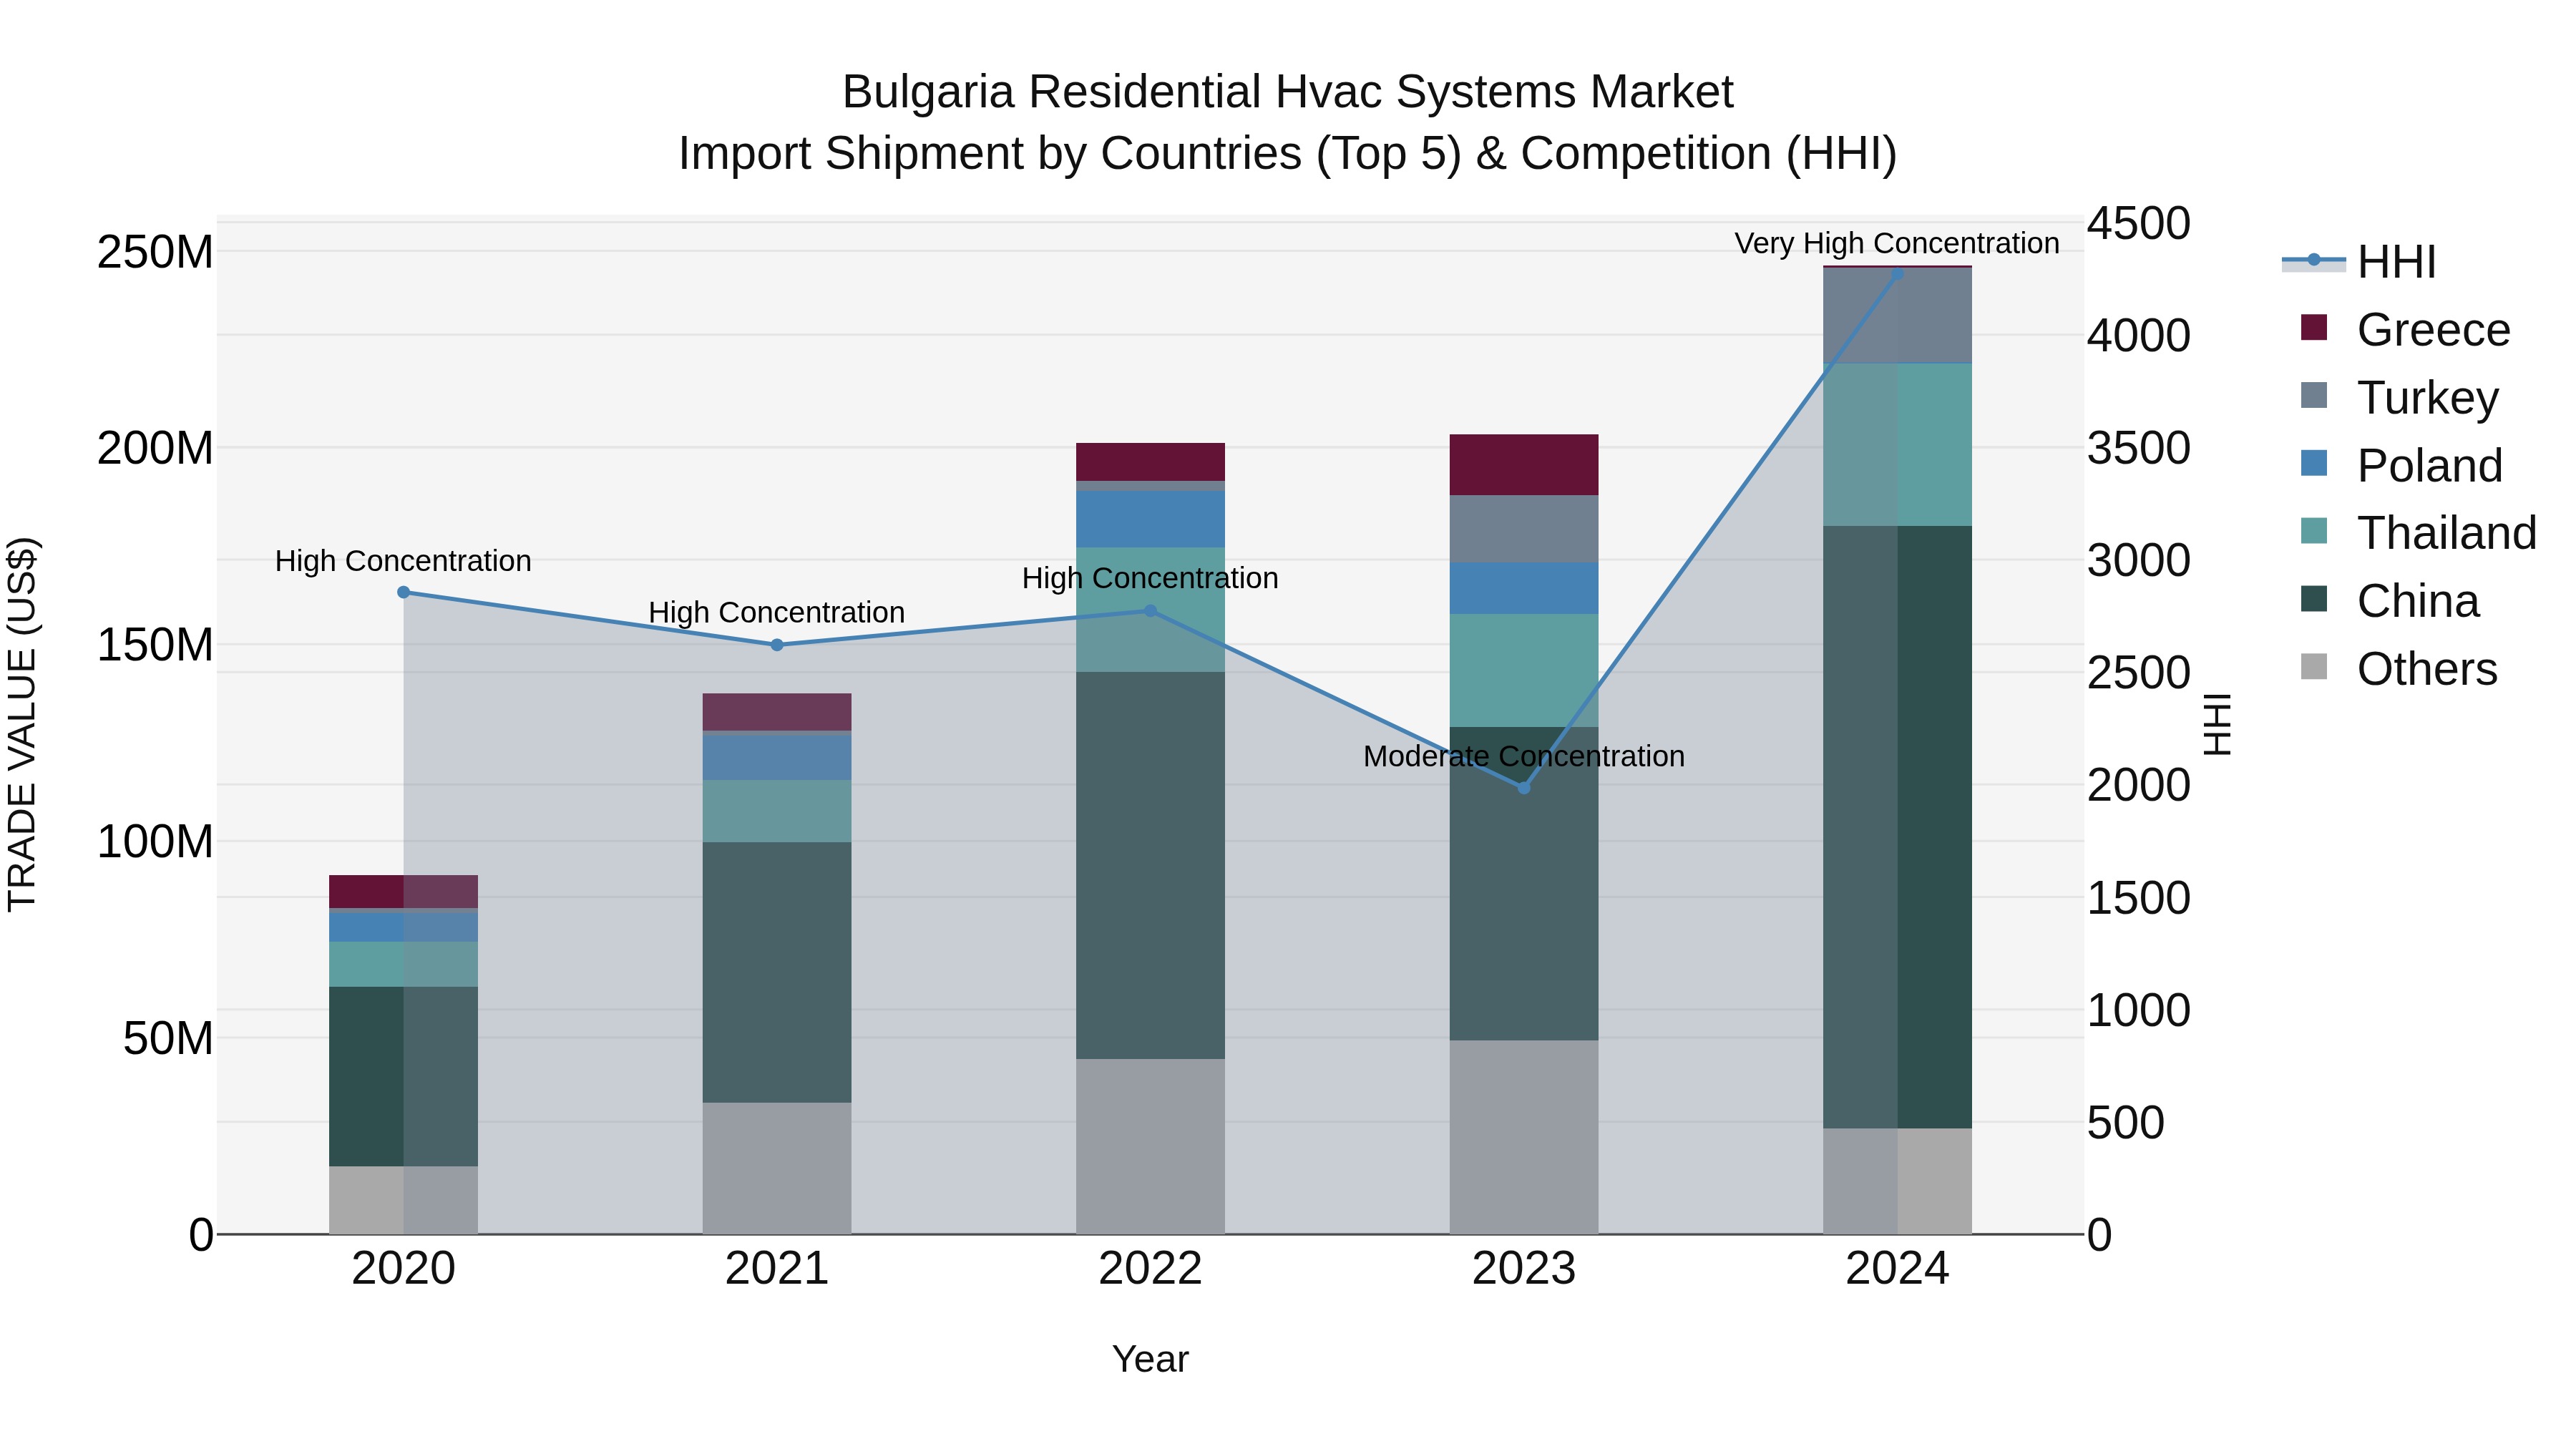The height and width of the screenshot is (1449, 2576).
Task: Click the 2023 Others bar segment
Action: point(1524,1137)
